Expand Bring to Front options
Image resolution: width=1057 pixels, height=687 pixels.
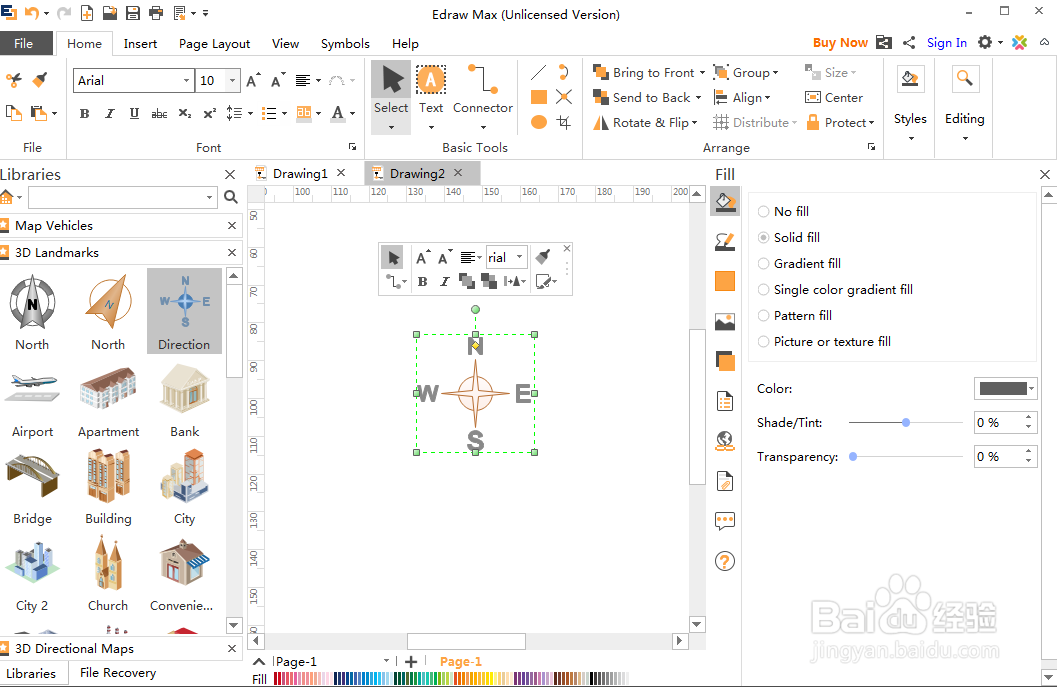[x=702, y=72]
